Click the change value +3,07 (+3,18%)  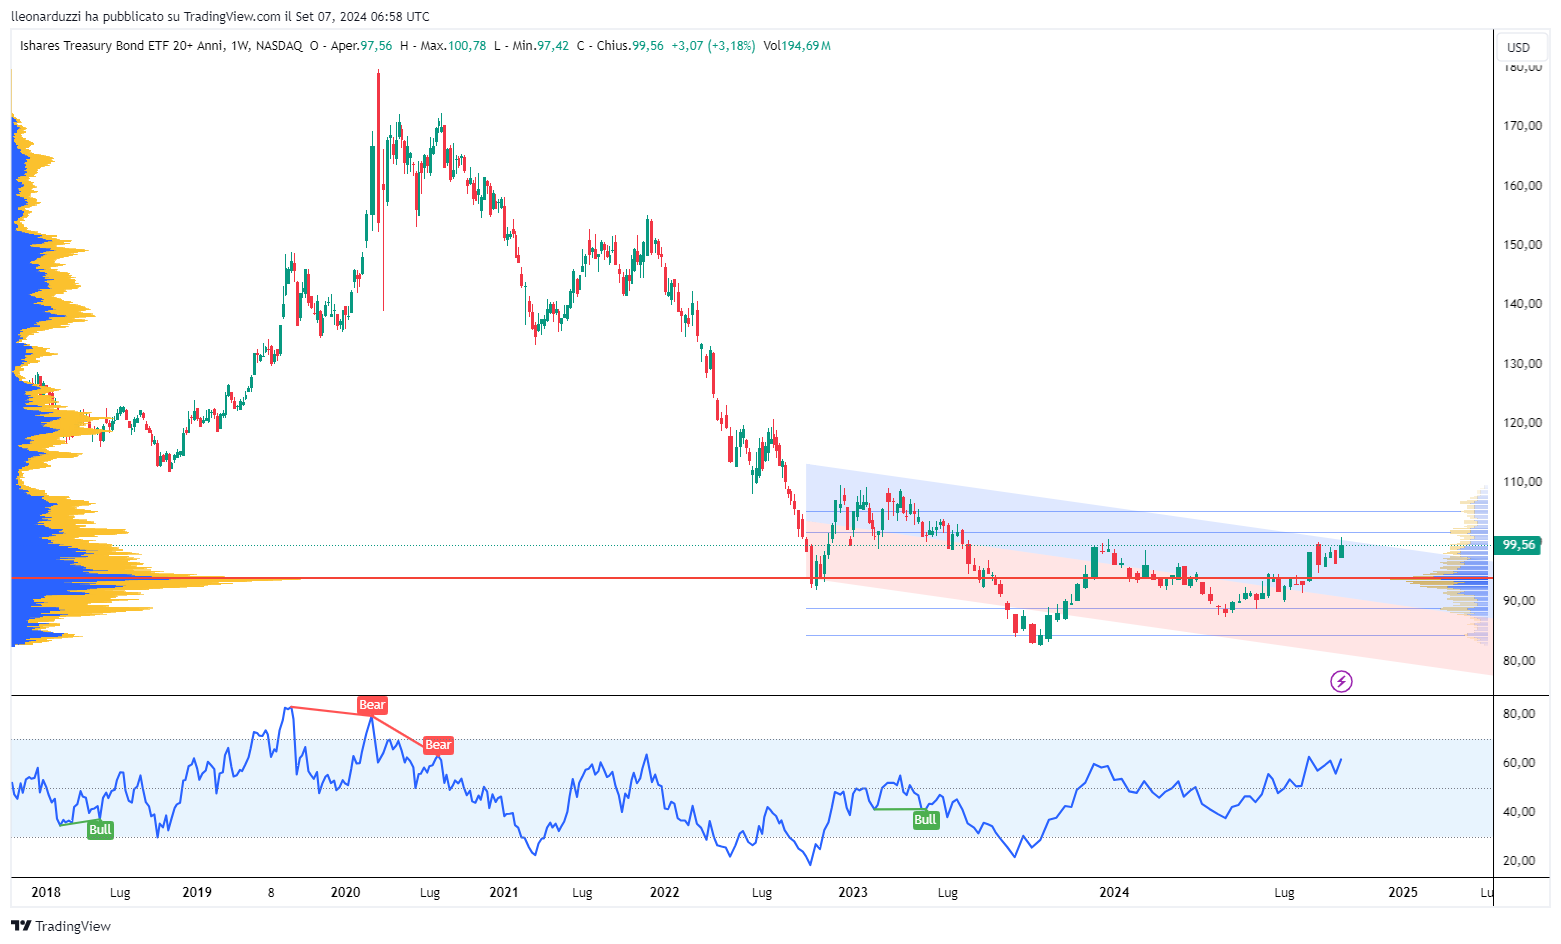coord(713,46)
